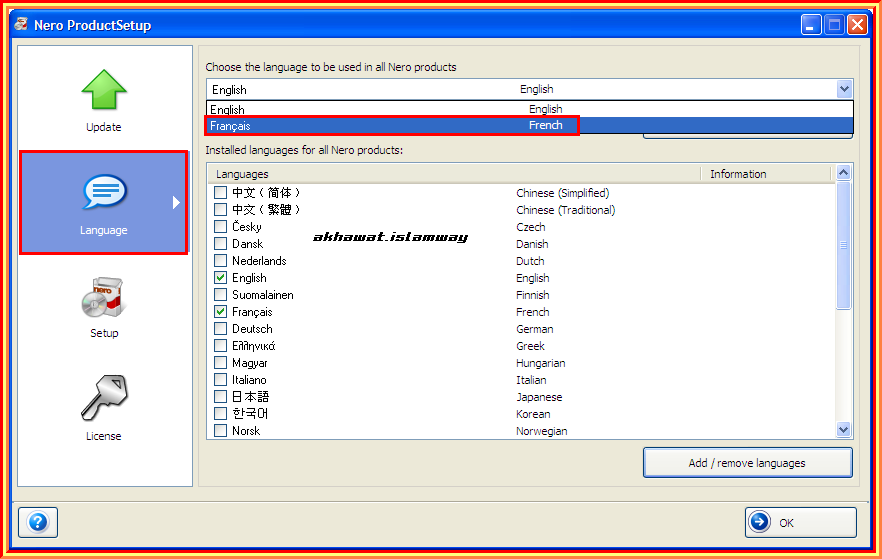This screenshot has height=559, width=882.
Task: Enable the Česky language checkbox
Action: point(220,227)
